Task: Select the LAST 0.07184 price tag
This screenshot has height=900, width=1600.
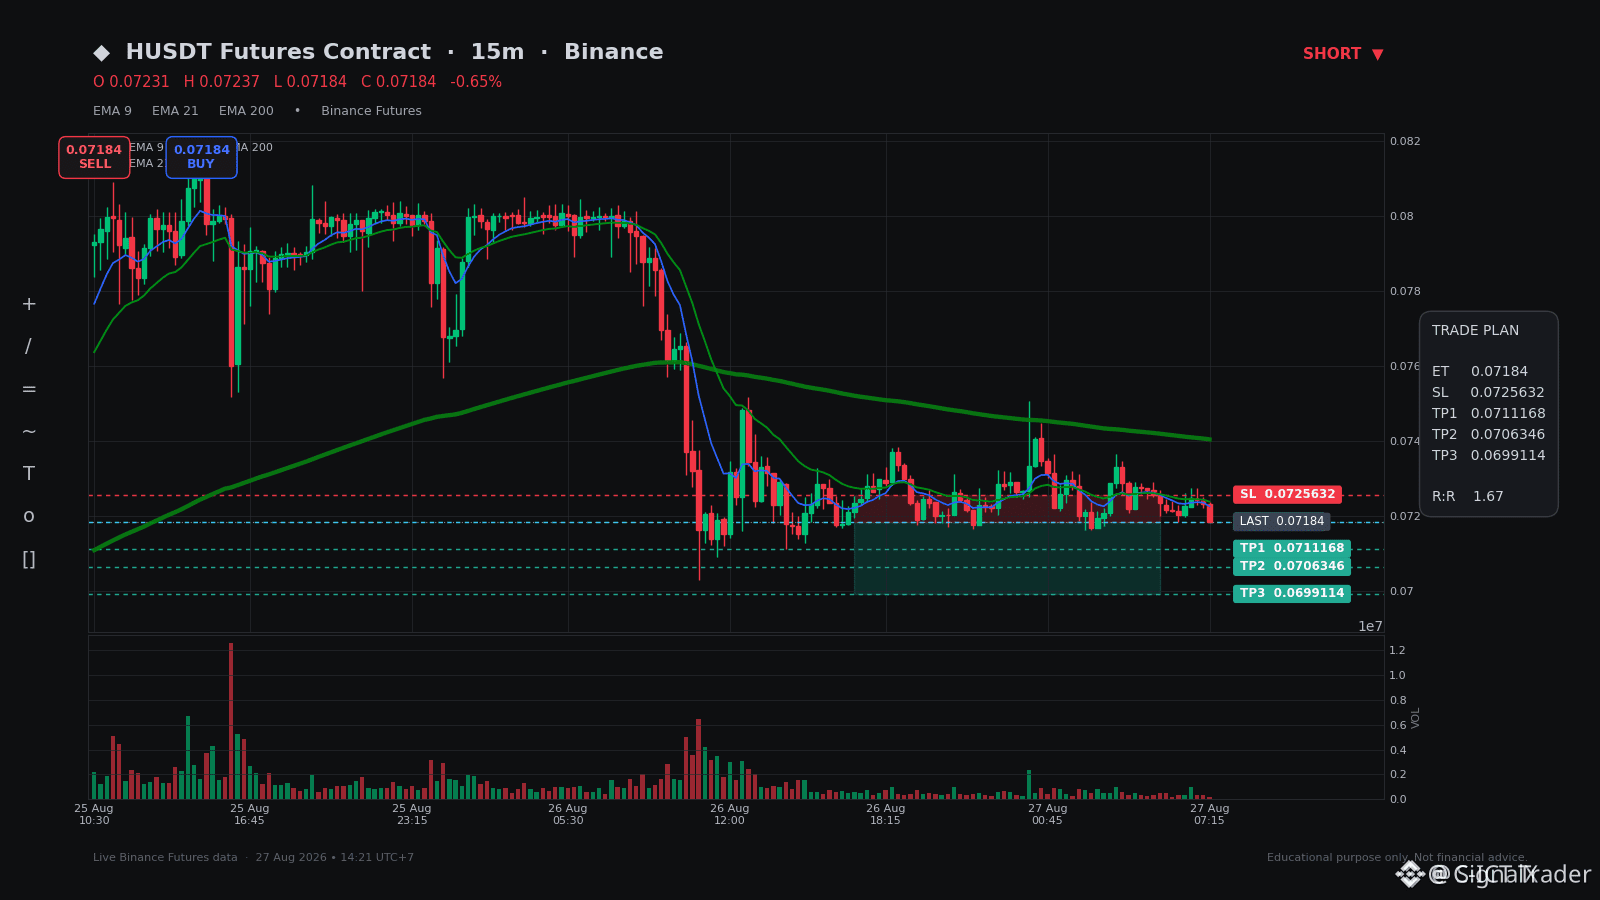Action: pos(1281,522)
